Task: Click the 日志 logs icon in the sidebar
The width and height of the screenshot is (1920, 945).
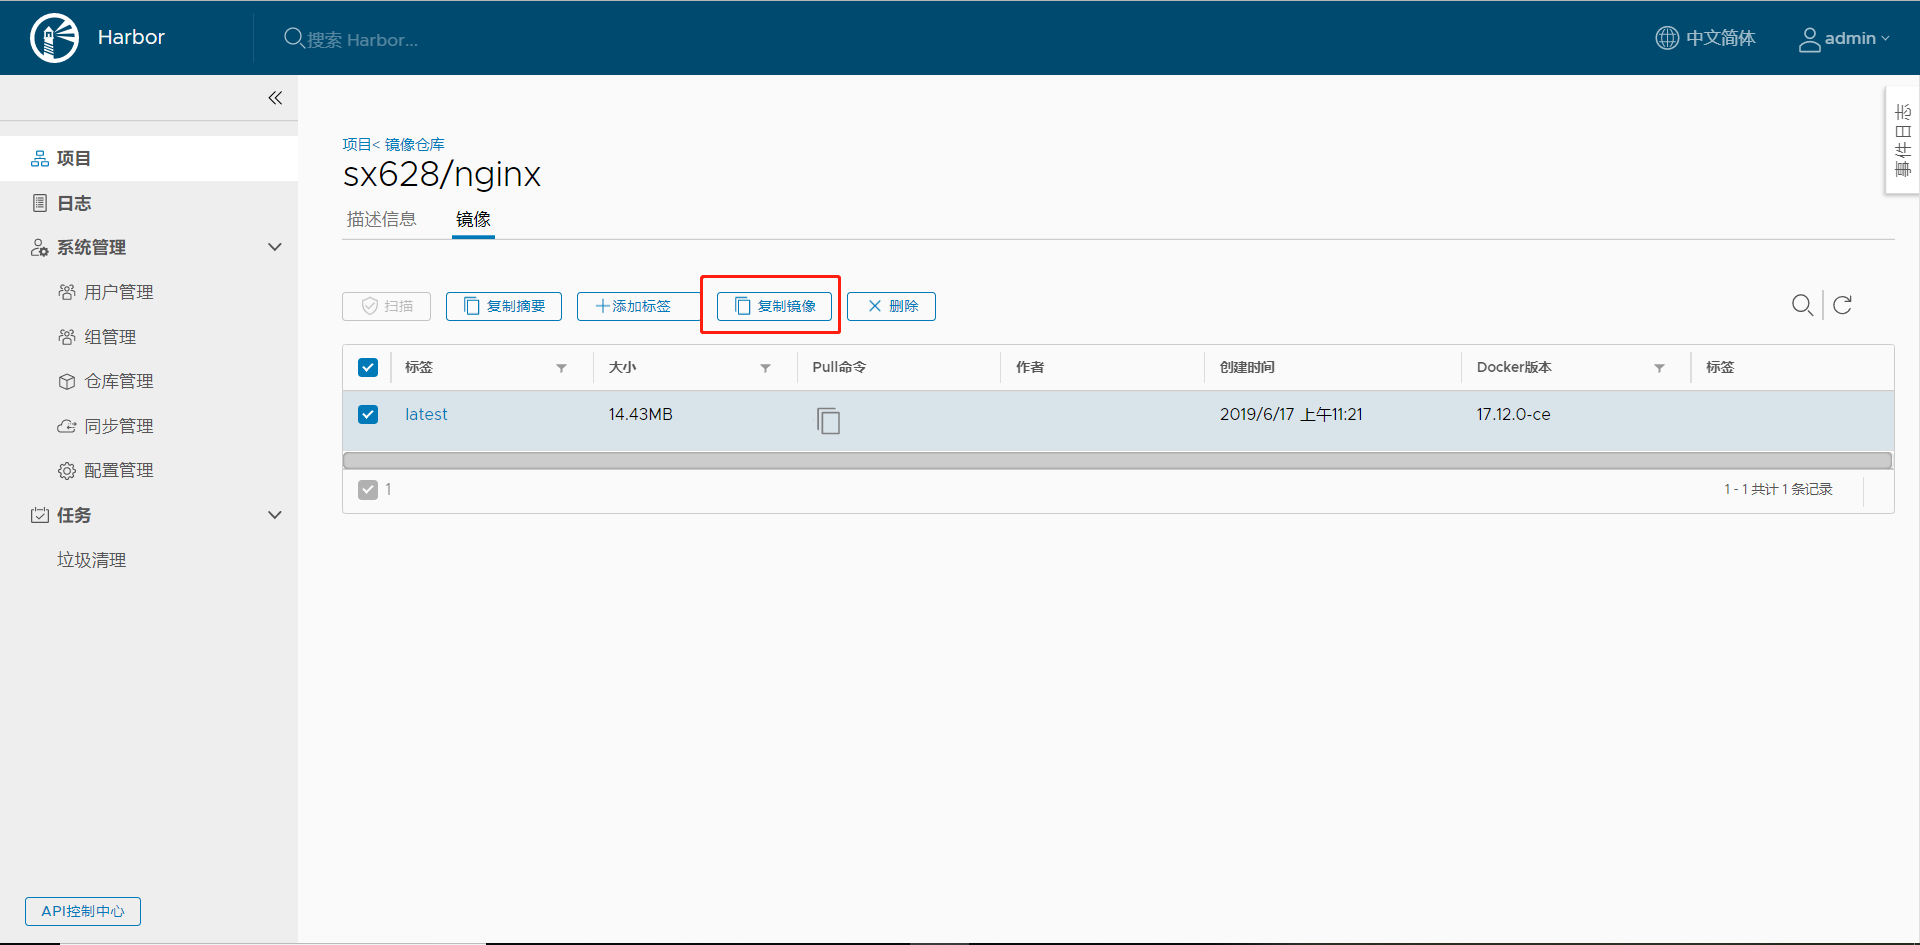Action: [40, 203]
